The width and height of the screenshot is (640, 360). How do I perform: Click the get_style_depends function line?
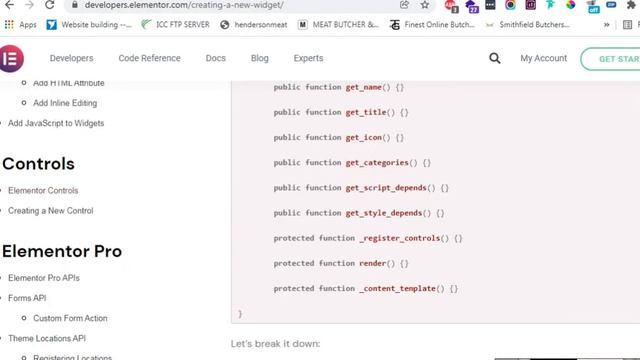click(x=359, y=213)
